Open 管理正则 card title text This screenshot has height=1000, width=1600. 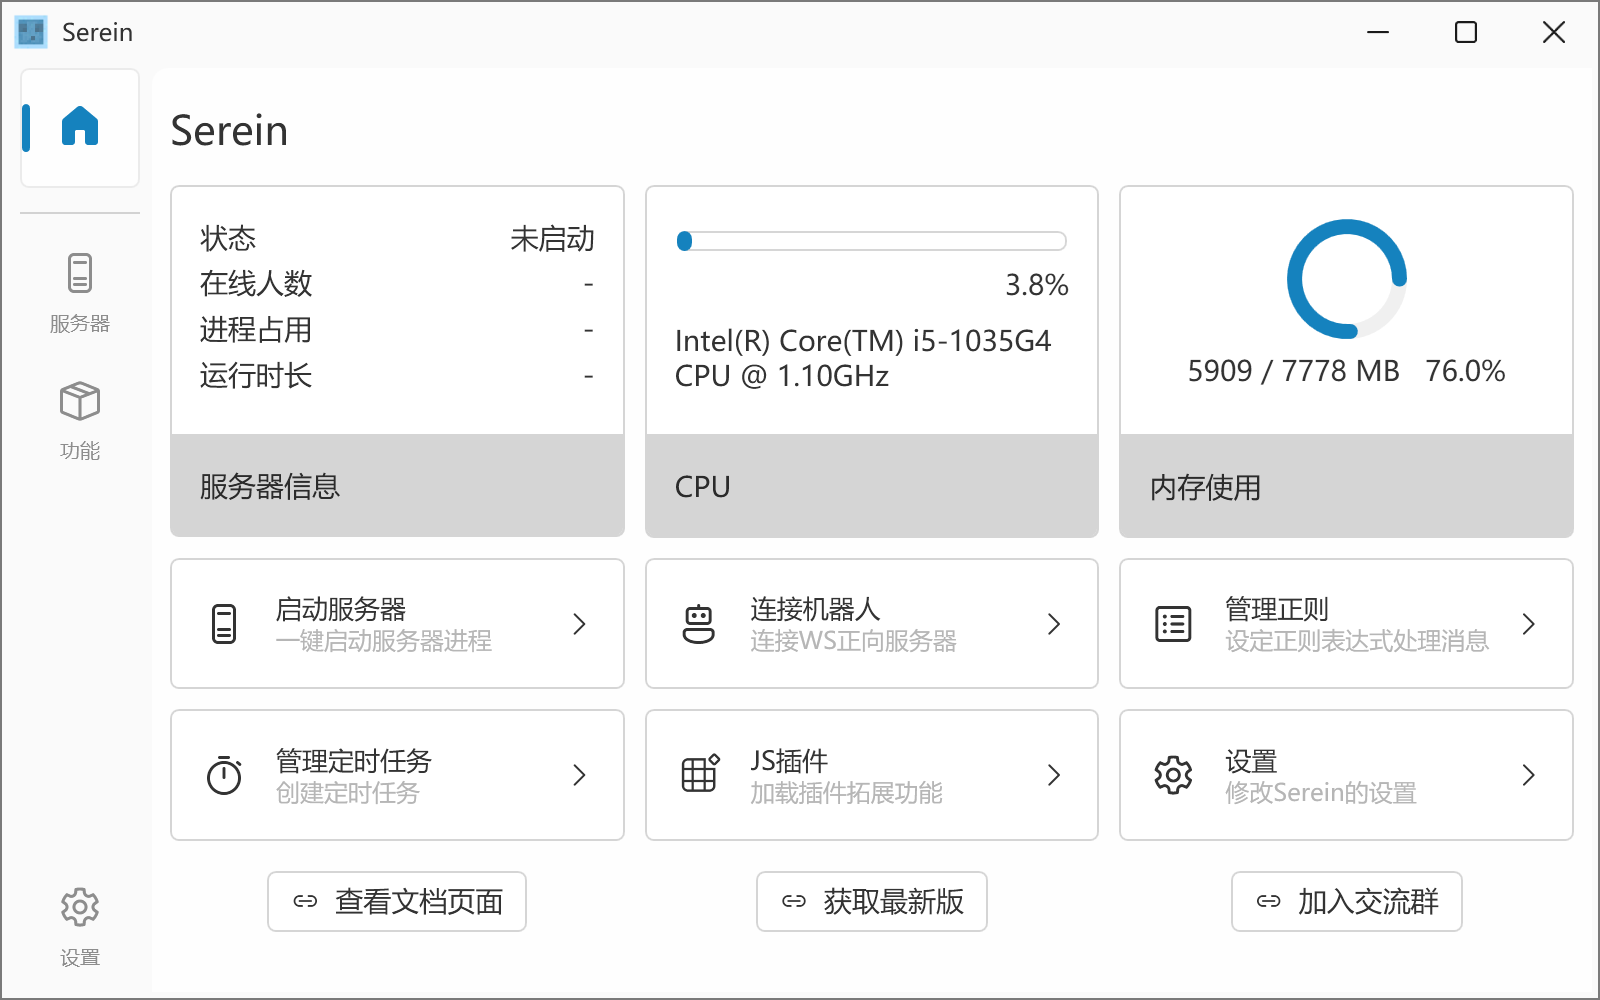pyautogui.click(x=1277, y=609)
